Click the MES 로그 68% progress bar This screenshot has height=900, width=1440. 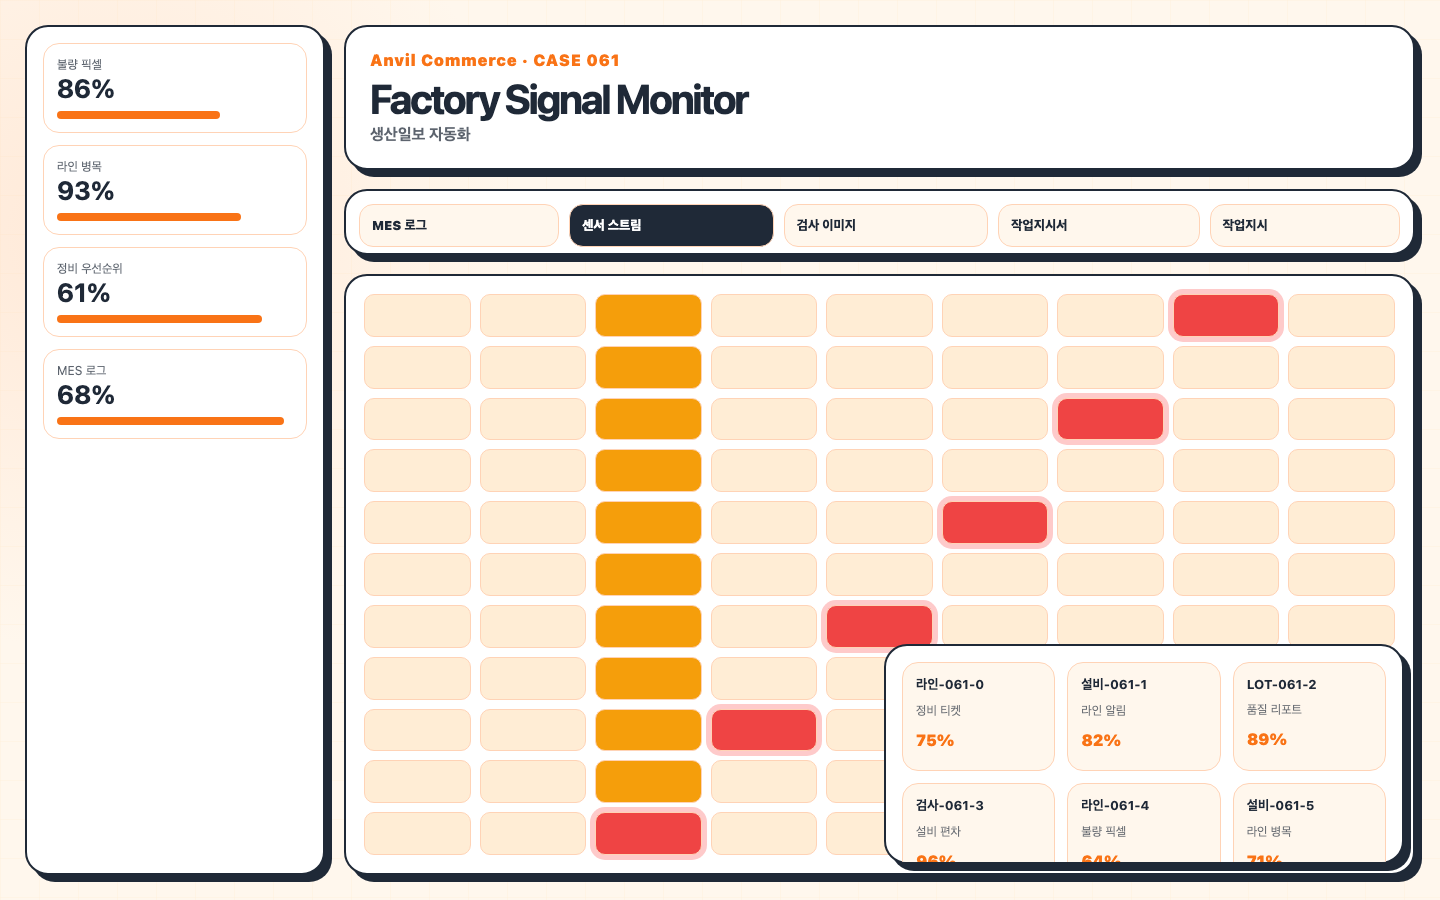coord(170,421)
